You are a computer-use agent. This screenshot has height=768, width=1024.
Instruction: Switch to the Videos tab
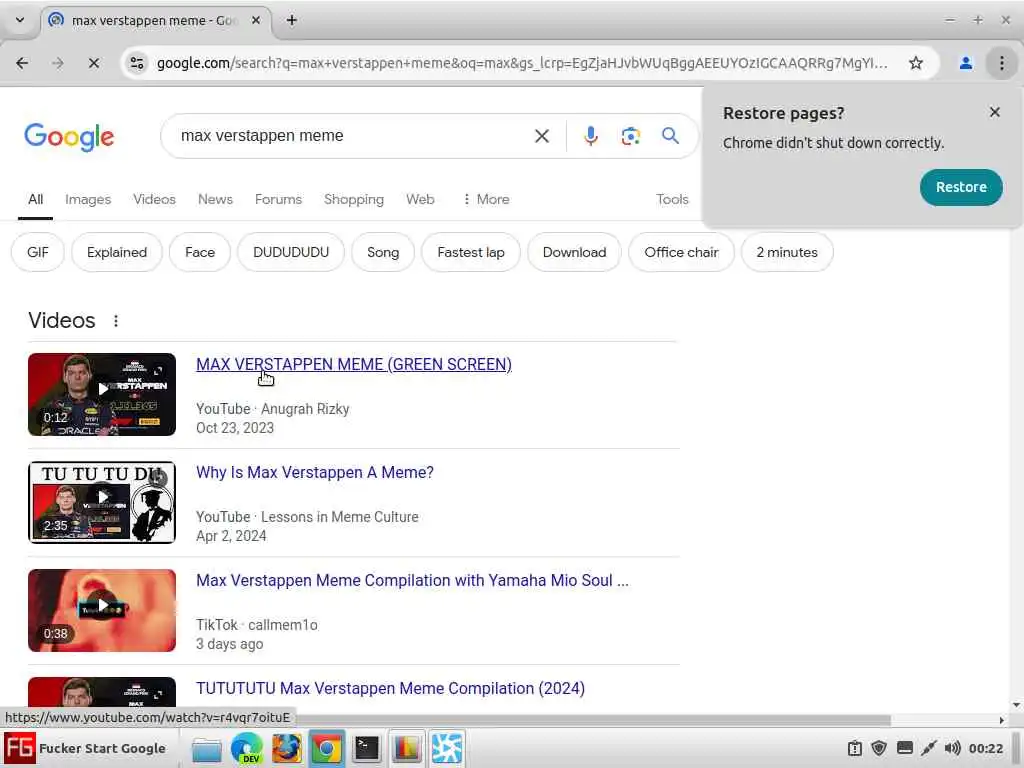coord(154,200)
